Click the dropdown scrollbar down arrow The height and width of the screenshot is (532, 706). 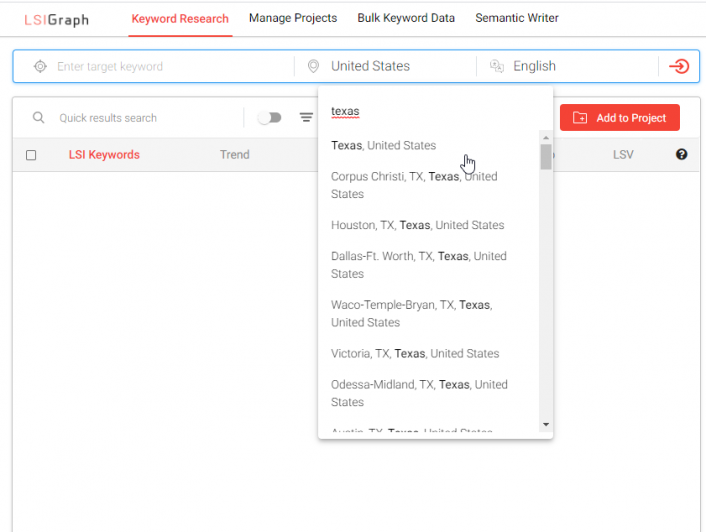point(546,424)
